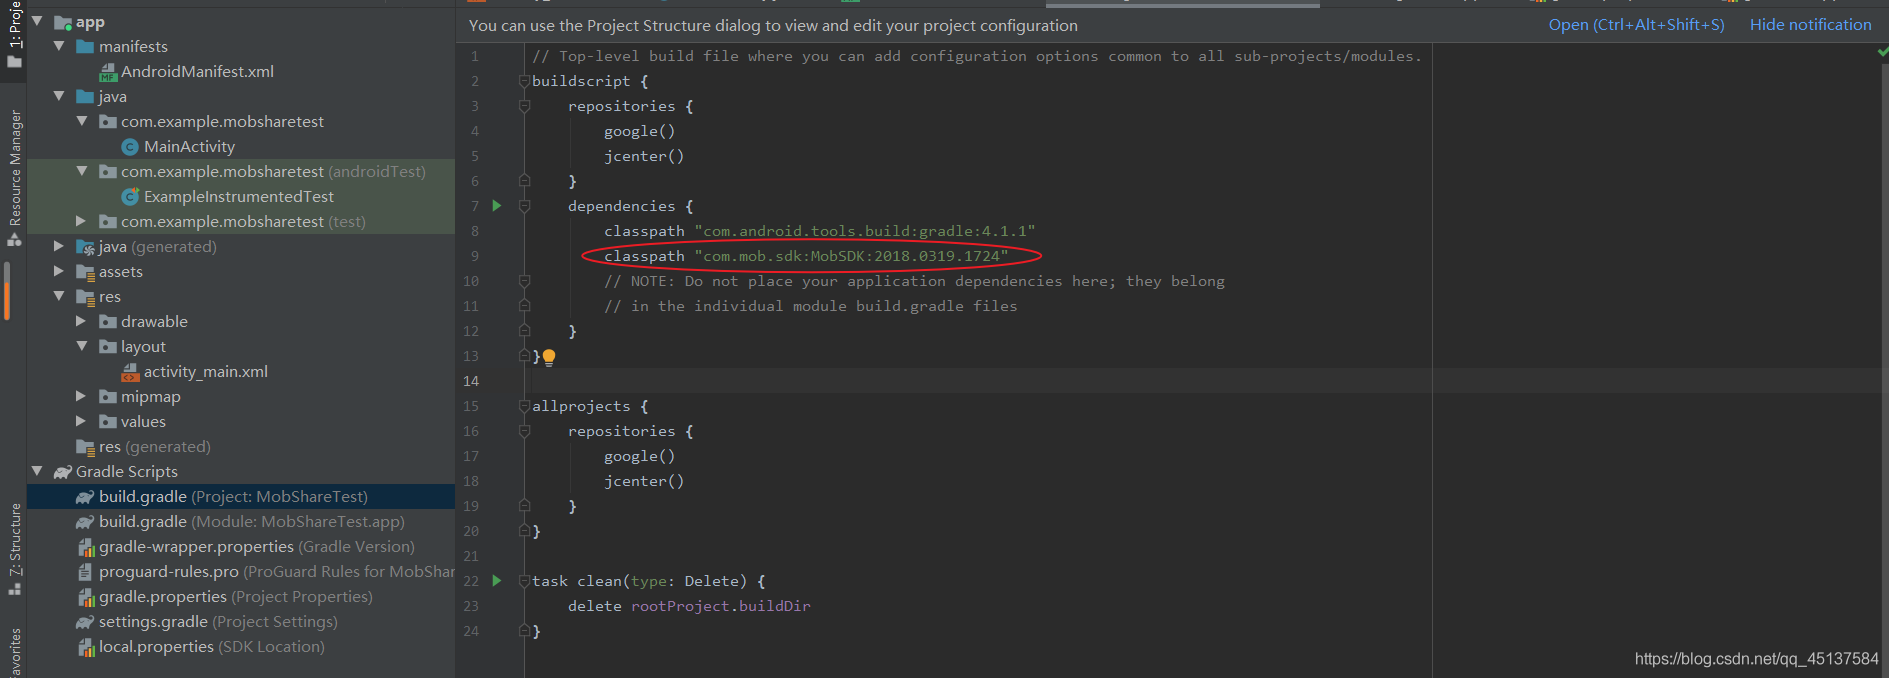The height and width of the screenshot is (678, 1889).
Task: Collapse the manifests folder
Action: 59,46
